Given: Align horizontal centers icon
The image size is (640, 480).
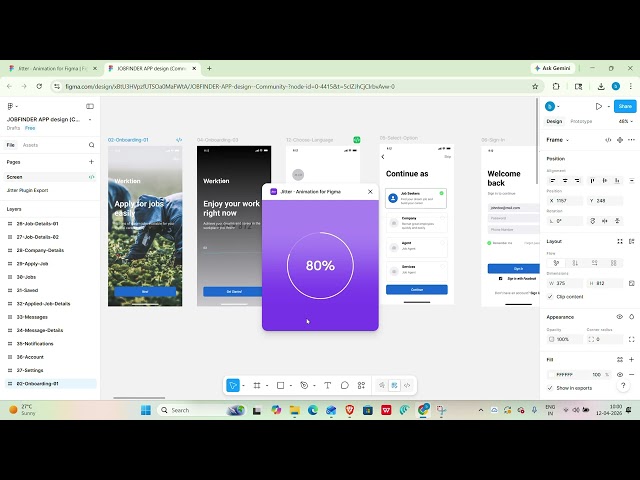Looking at the screenshot, I should [565, 180].
